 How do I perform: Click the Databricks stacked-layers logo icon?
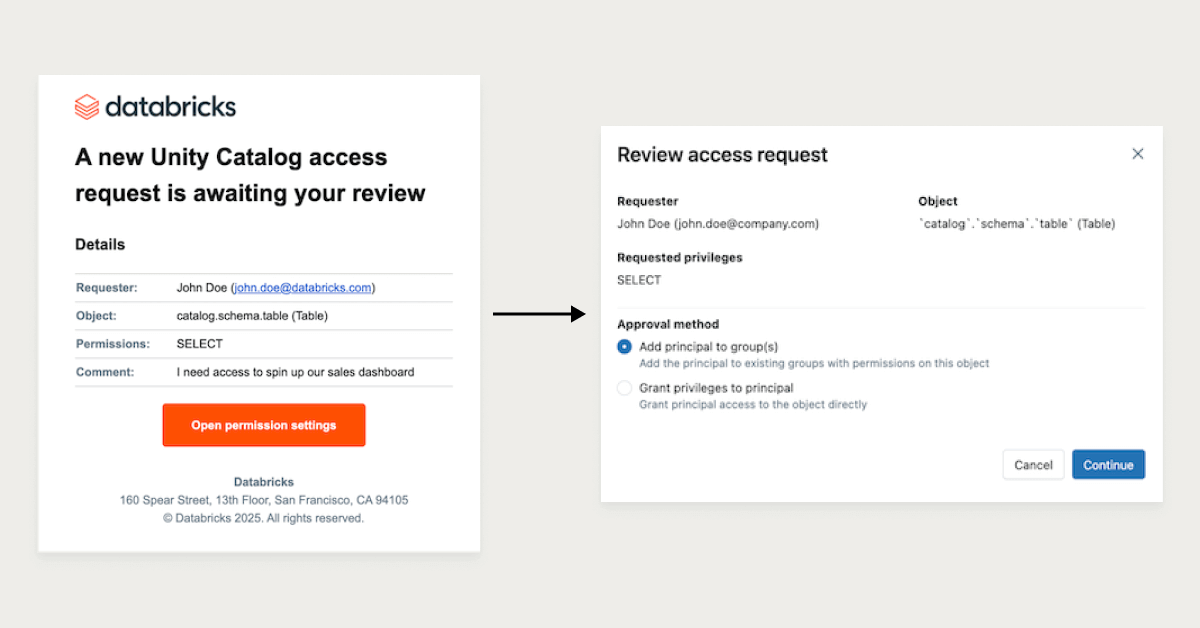87,107
